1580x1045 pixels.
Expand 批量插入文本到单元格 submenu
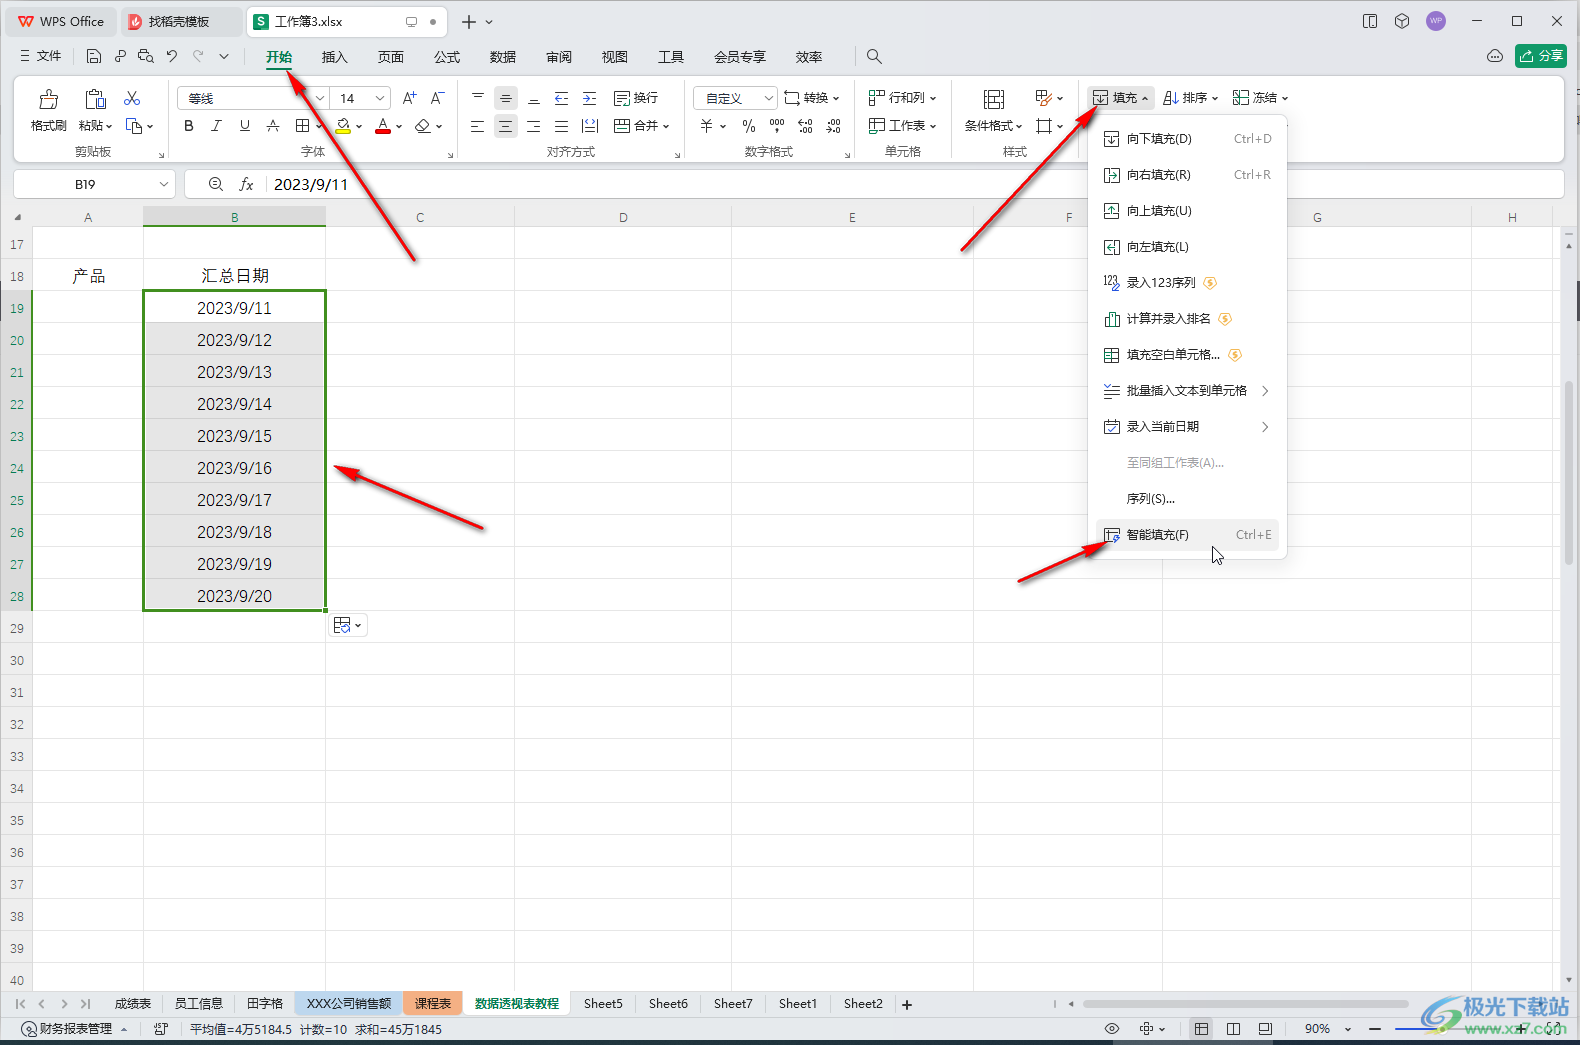(1187, 391)
